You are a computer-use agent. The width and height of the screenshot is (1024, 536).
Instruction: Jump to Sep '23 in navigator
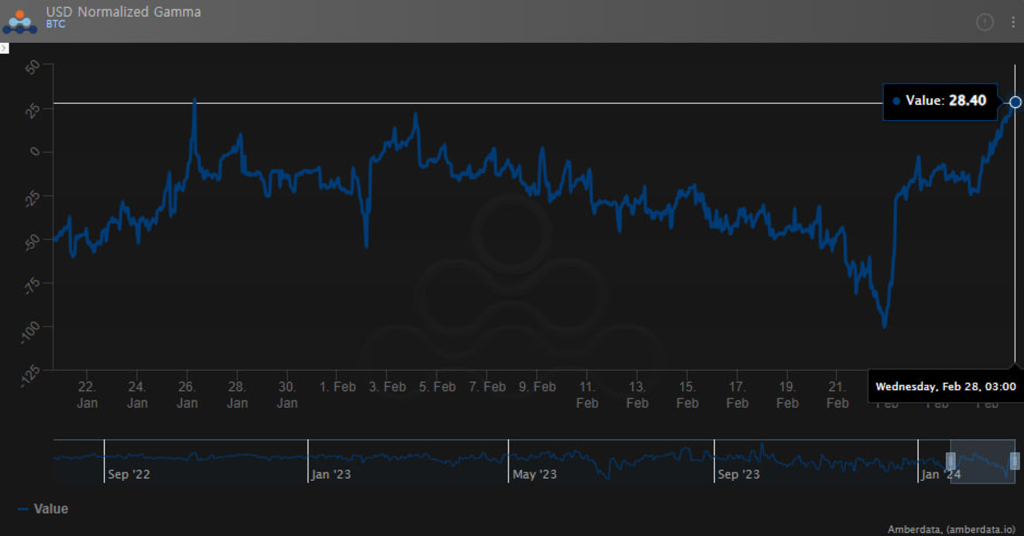coord(738,474)
